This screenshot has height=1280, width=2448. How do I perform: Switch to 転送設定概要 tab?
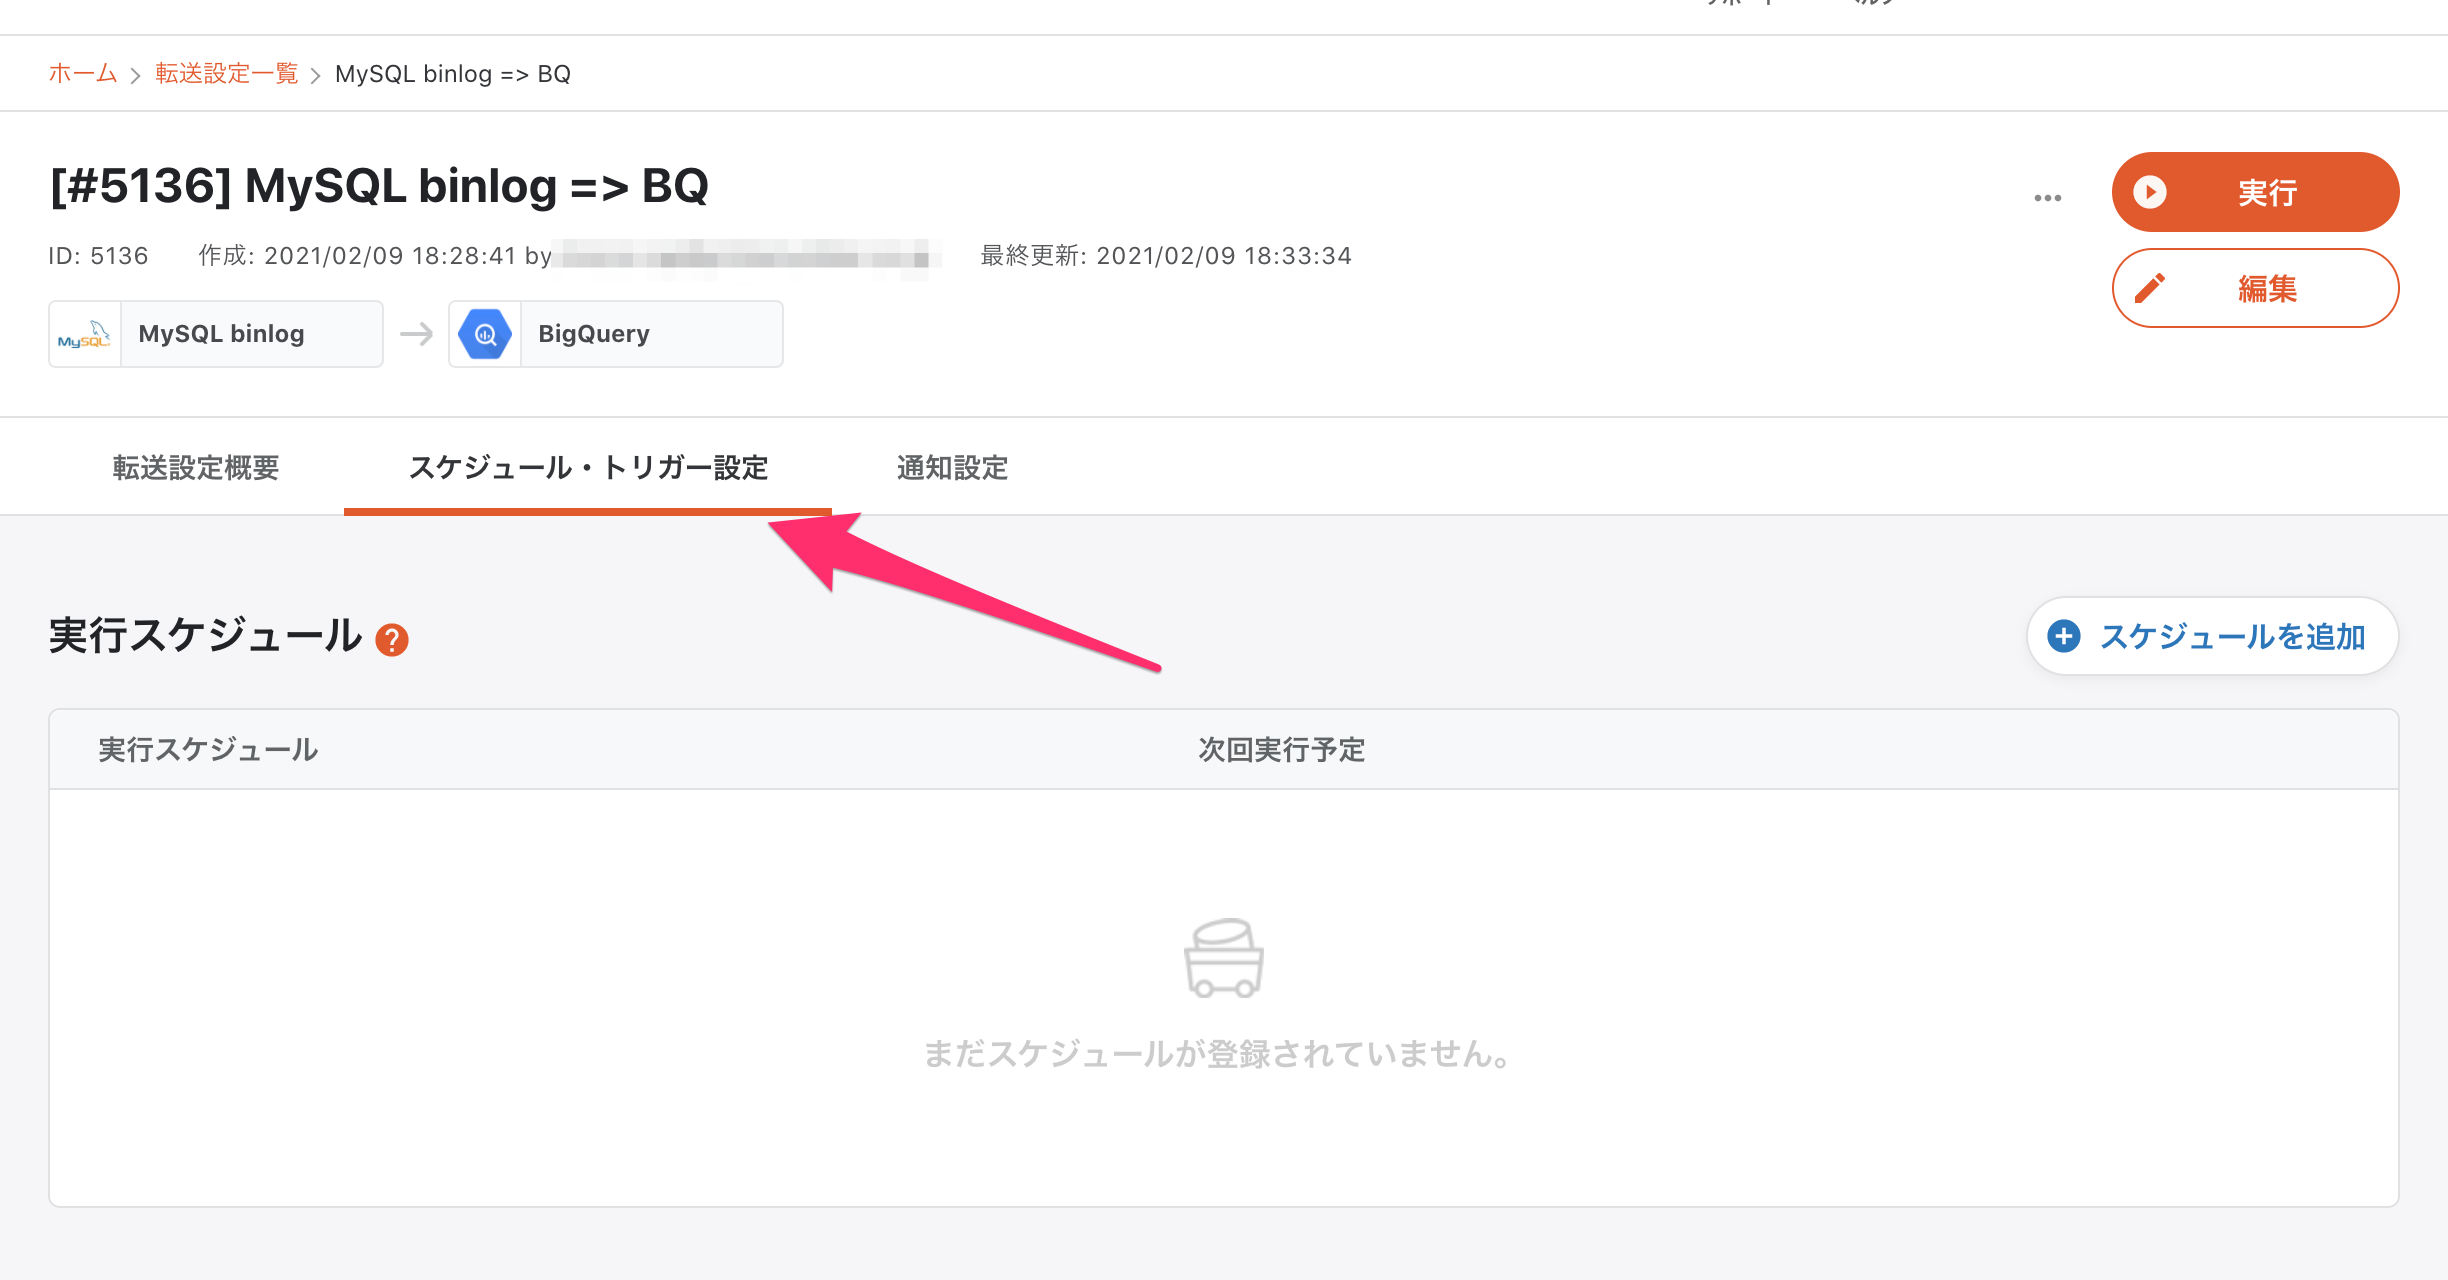pos(196,467)
